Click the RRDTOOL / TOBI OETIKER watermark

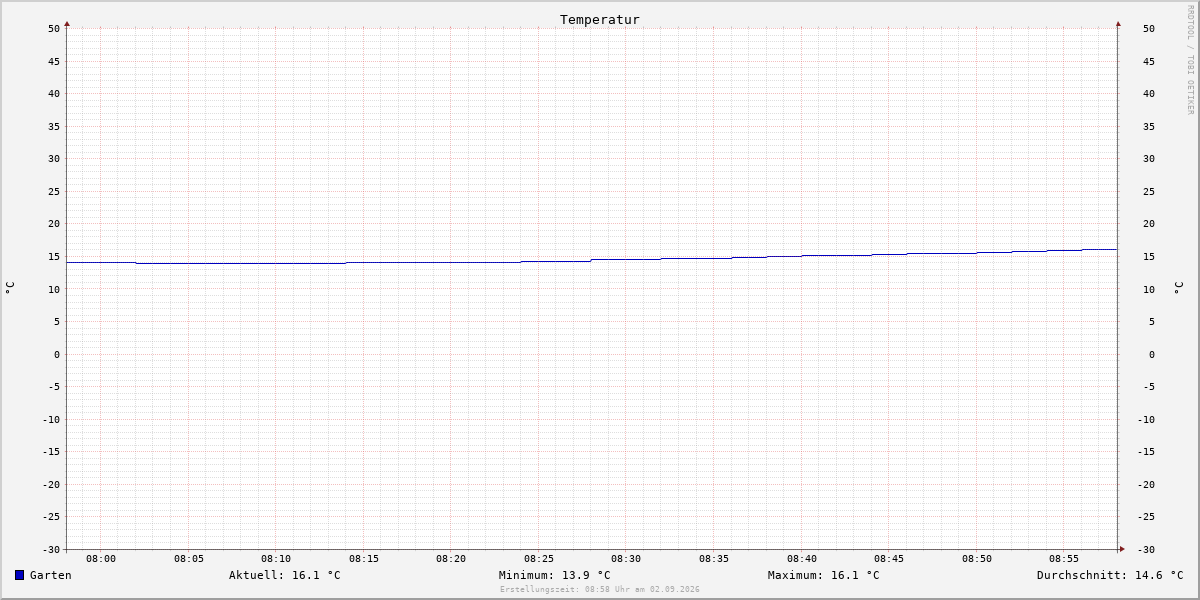(x=1190, y=59)
